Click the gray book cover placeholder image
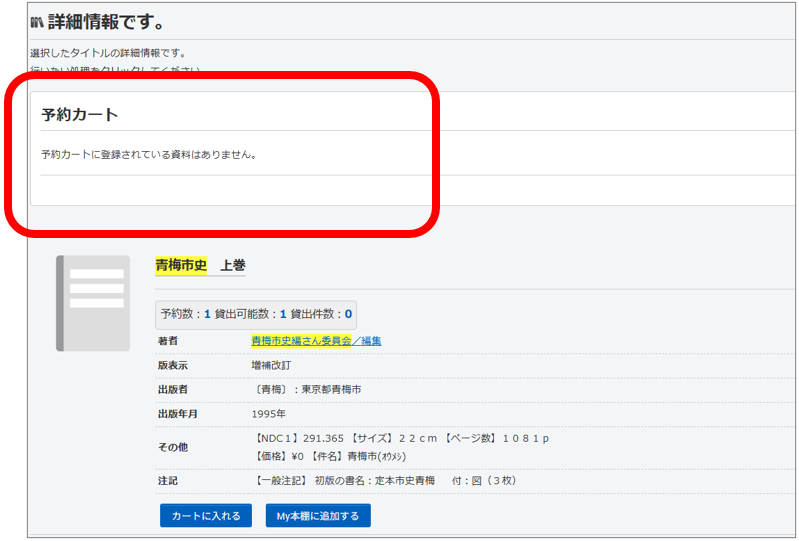Screen dimensions: 799x541 coord(93,302)
